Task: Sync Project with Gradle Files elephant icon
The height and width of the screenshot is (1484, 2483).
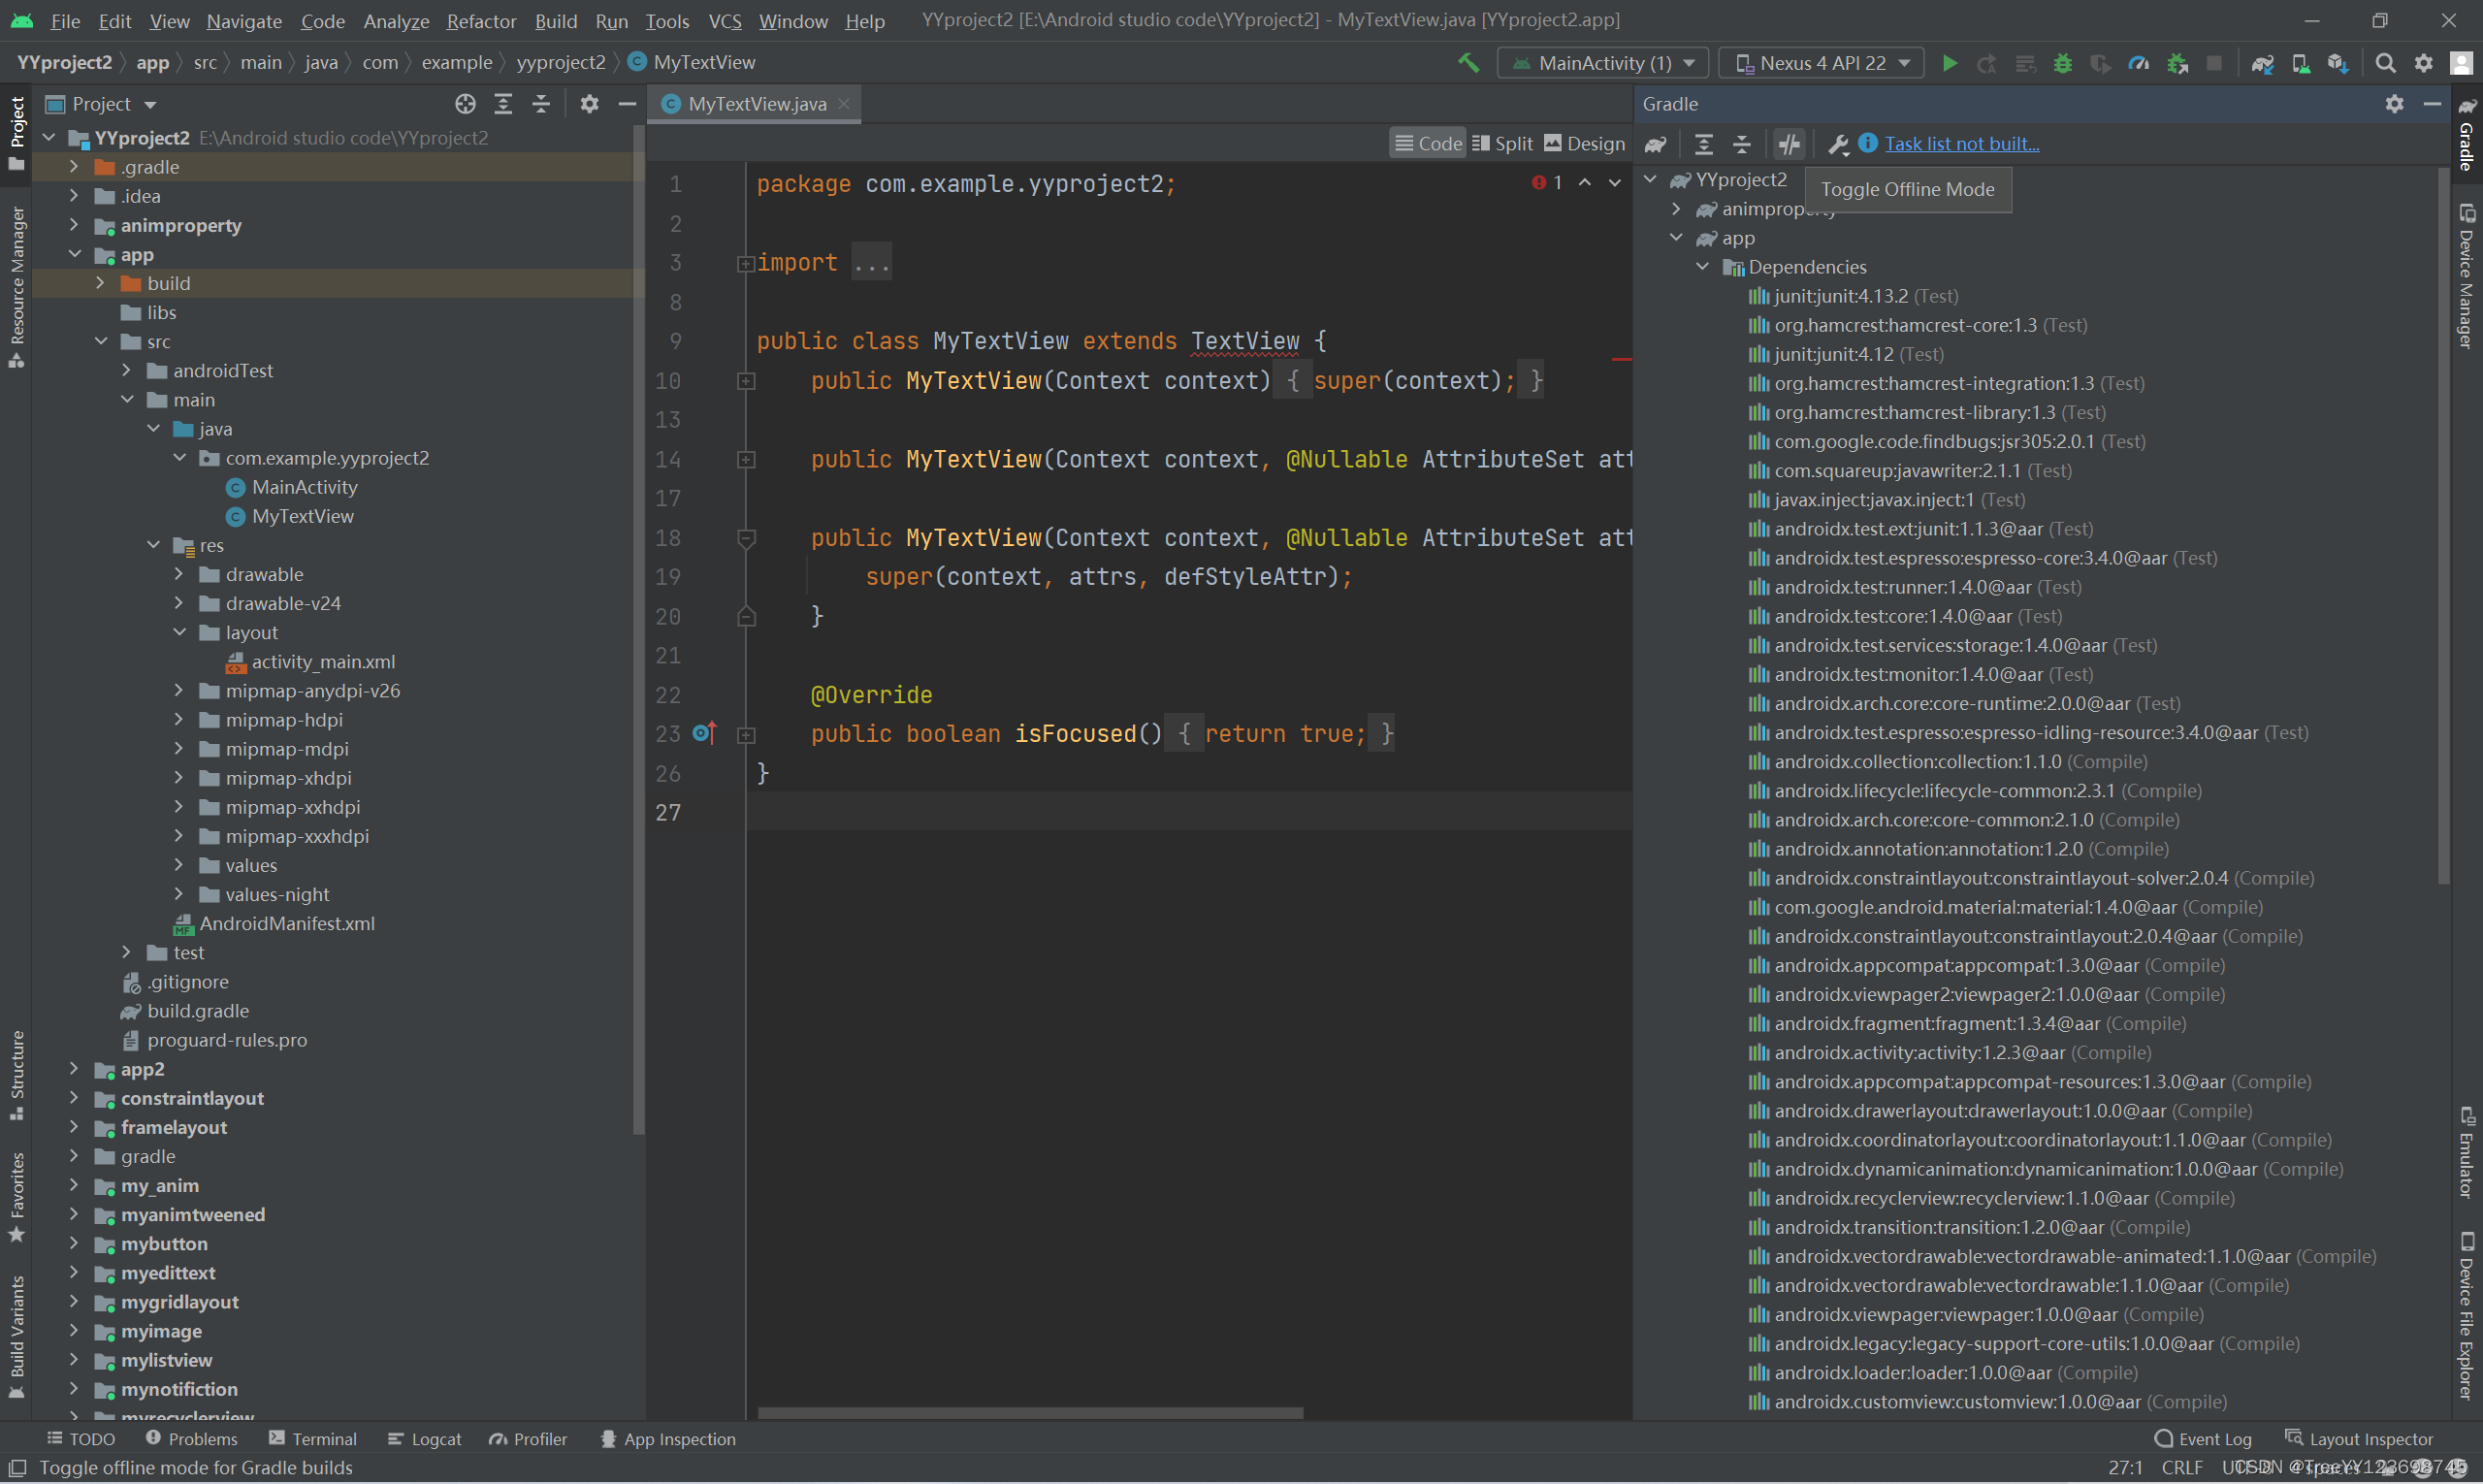Action: tap(2262, 63)
